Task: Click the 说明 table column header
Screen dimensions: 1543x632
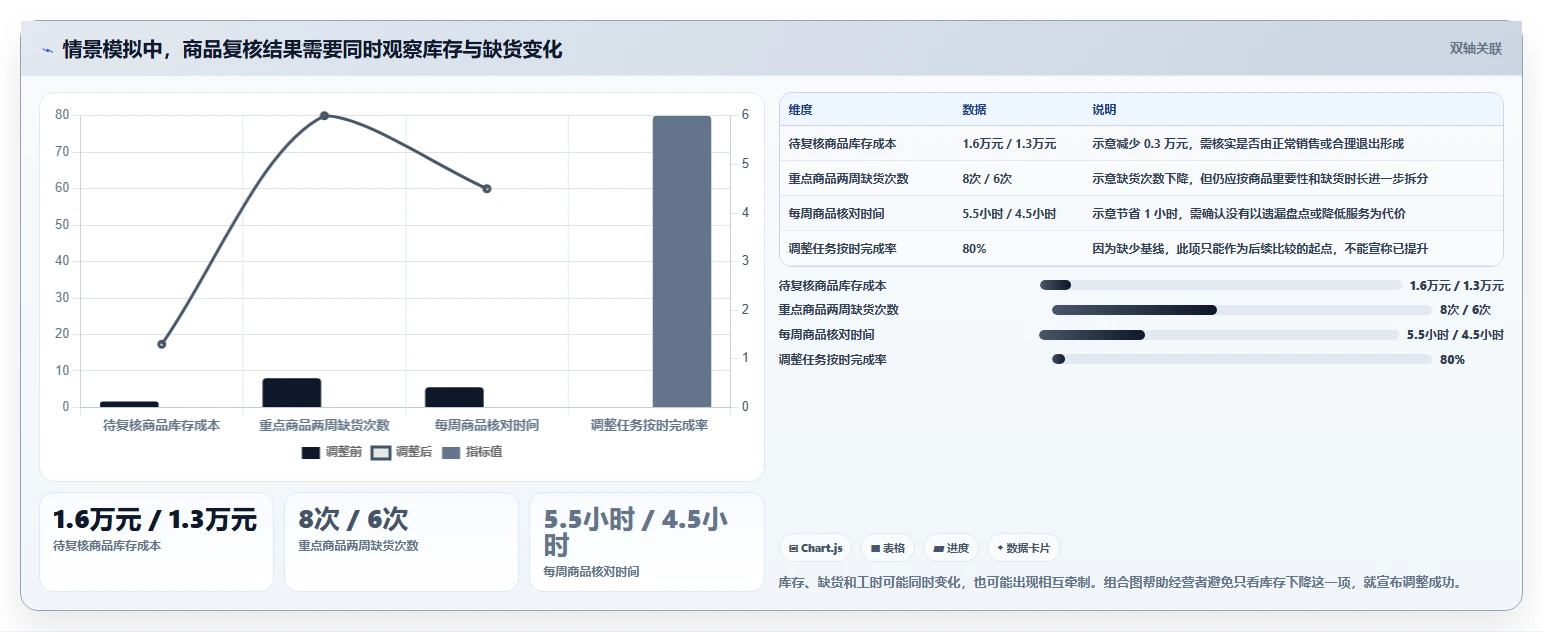Action: 1104,110
